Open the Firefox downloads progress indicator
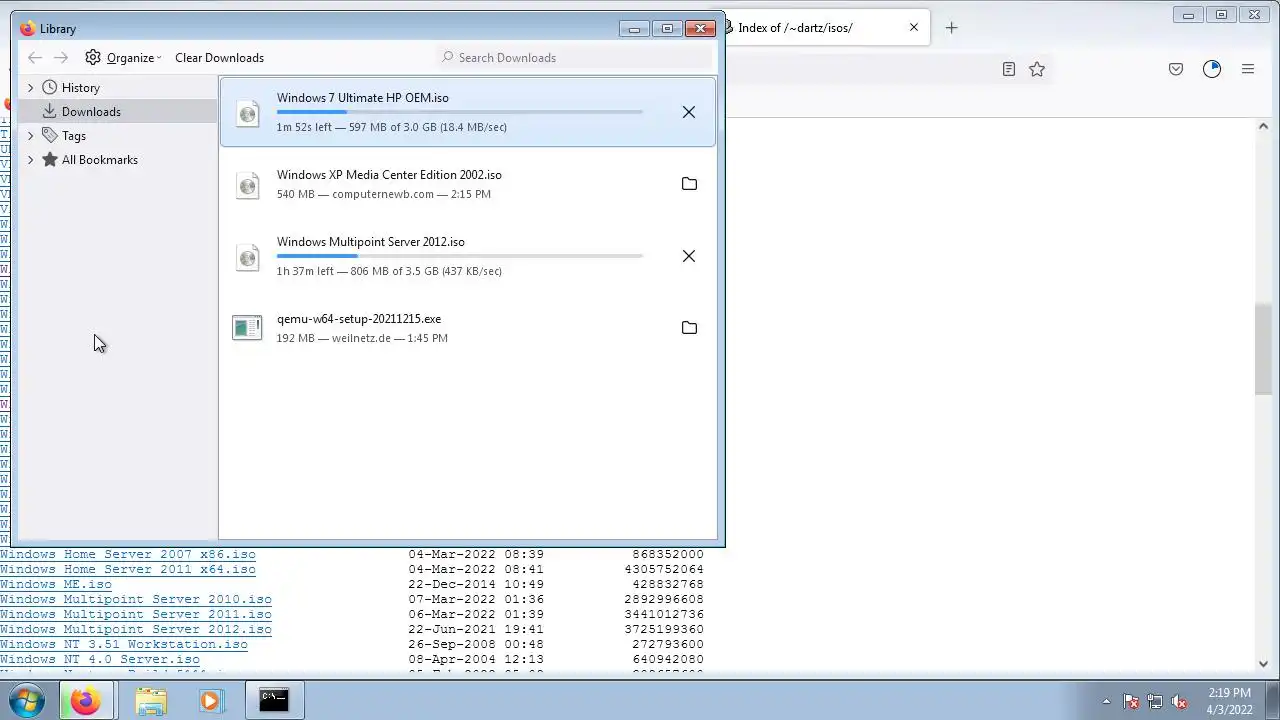The height and width of the screenshot is (720, 1280). 1212,69
